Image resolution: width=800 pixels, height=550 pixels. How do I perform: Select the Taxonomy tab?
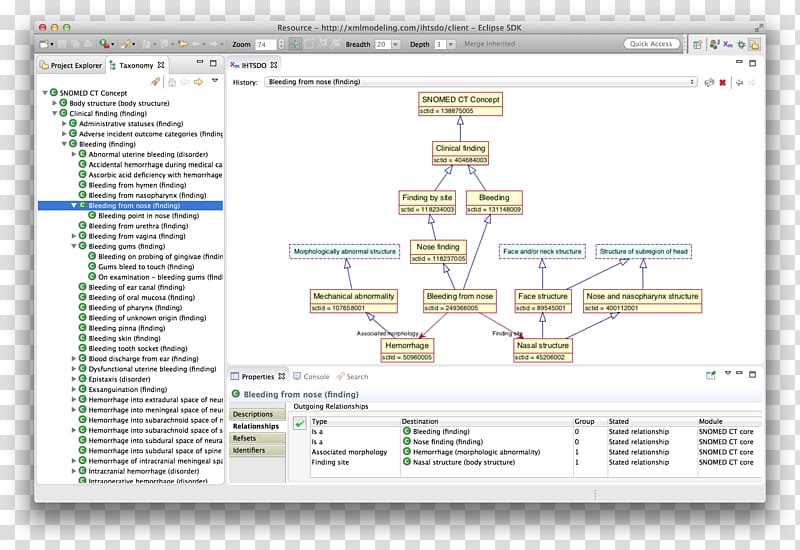pyautogui.click(x=136, y=65)
